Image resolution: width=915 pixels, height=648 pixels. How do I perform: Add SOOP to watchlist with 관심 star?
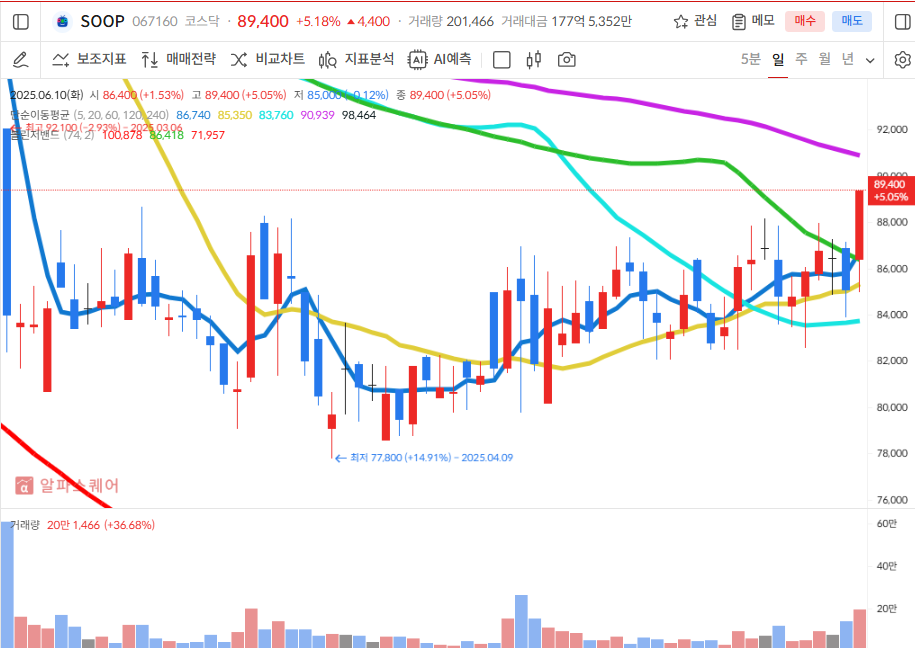(x=695, y=21)
